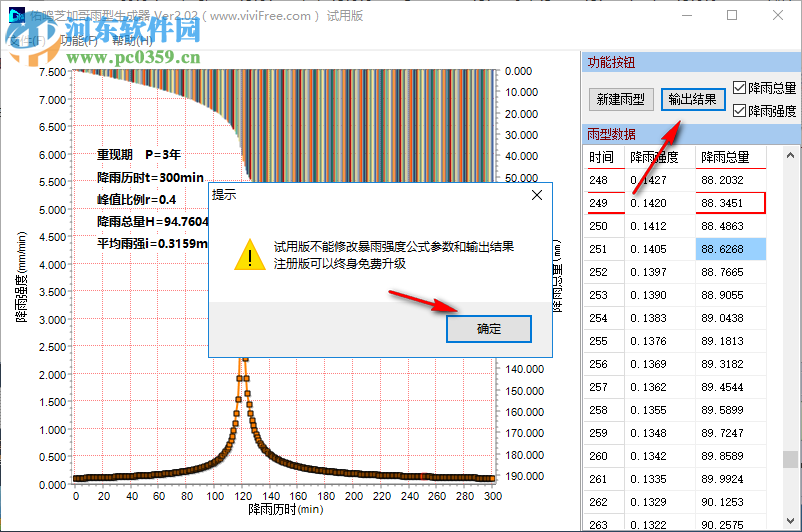Click the chart label 重现期 P=3年

tap(139, 154)
